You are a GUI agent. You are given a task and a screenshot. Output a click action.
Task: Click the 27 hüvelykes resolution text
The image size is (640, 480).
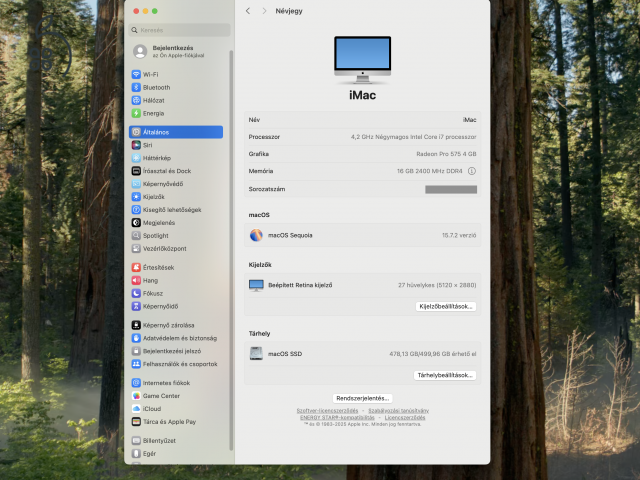[x=437, y=285]
